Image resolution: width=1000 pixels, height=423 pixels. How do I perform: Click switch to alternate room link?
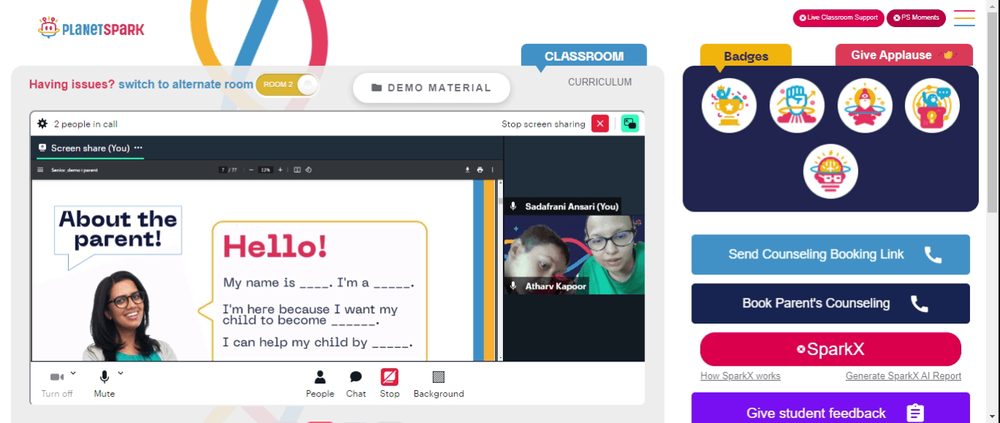click(x=186, y=84)
